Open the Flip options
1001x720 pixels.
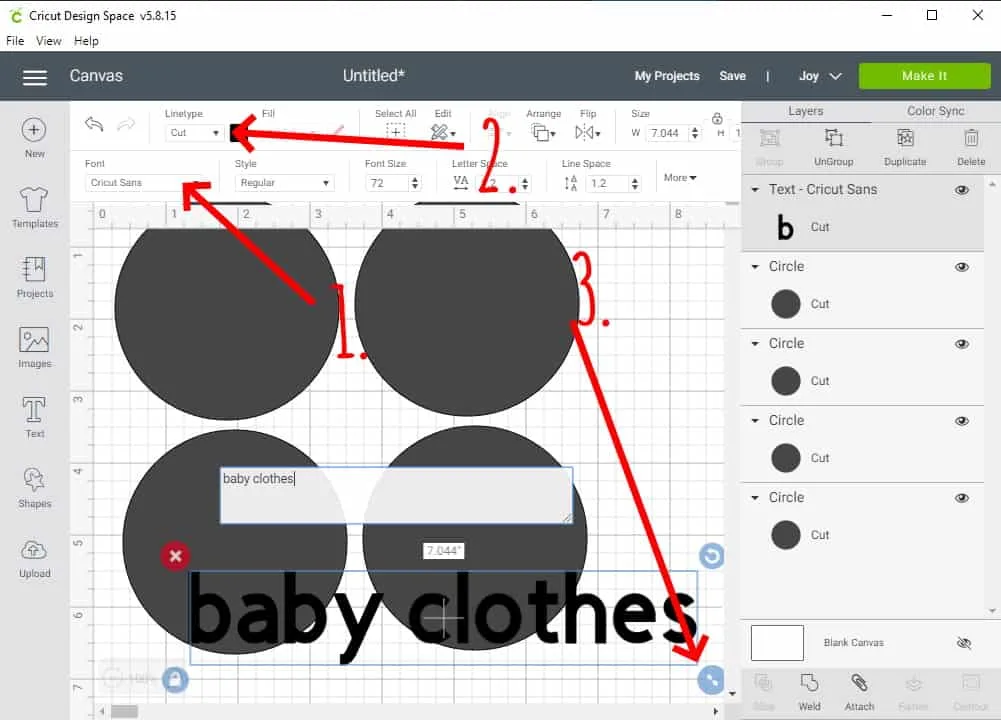[x=587, y=132]
